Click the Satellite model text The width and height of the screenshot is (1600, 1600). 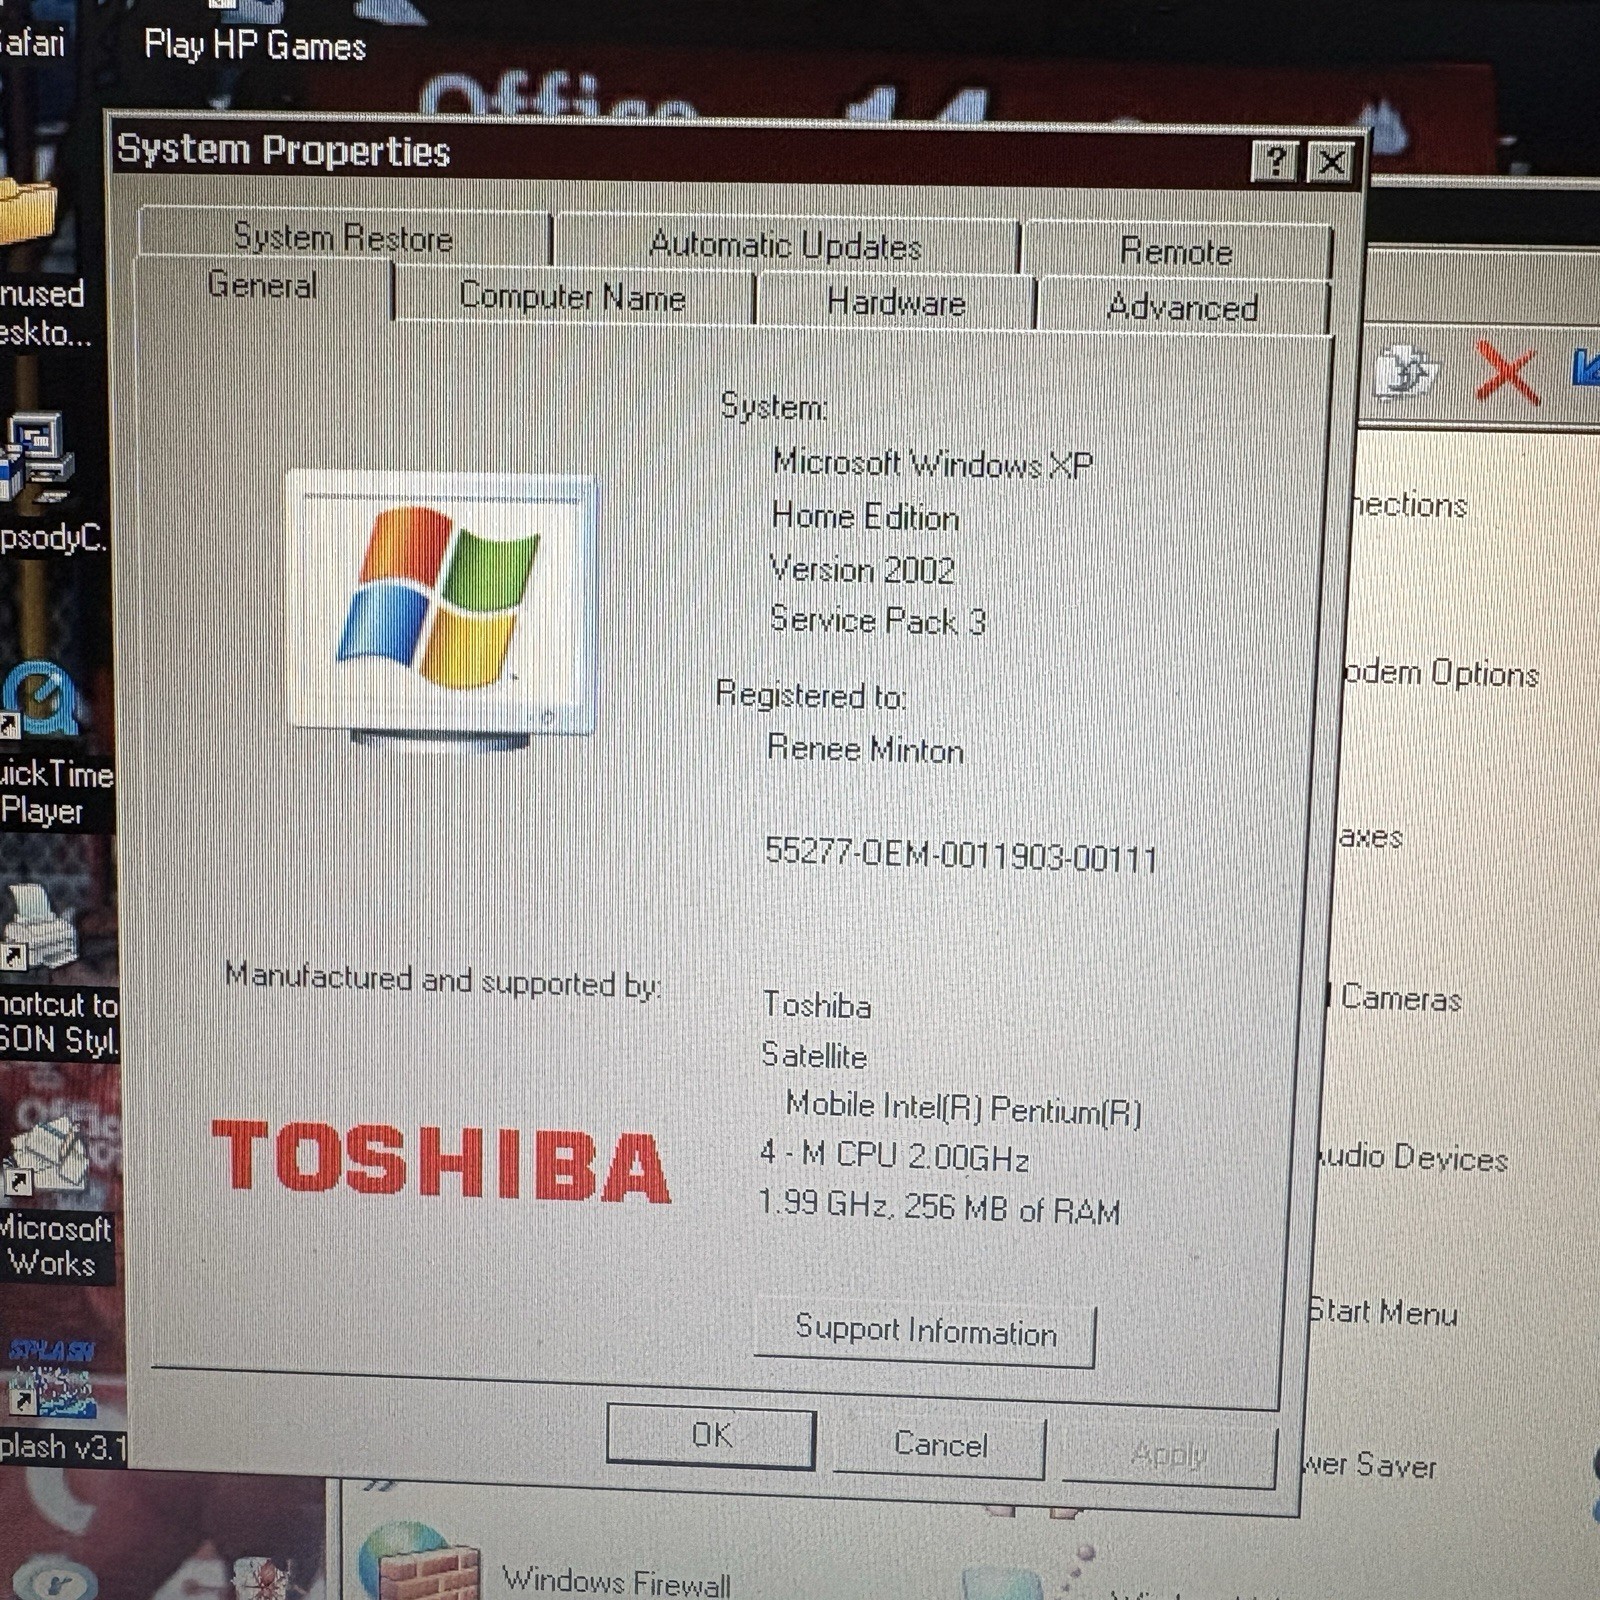click(x=814, y=1055)
